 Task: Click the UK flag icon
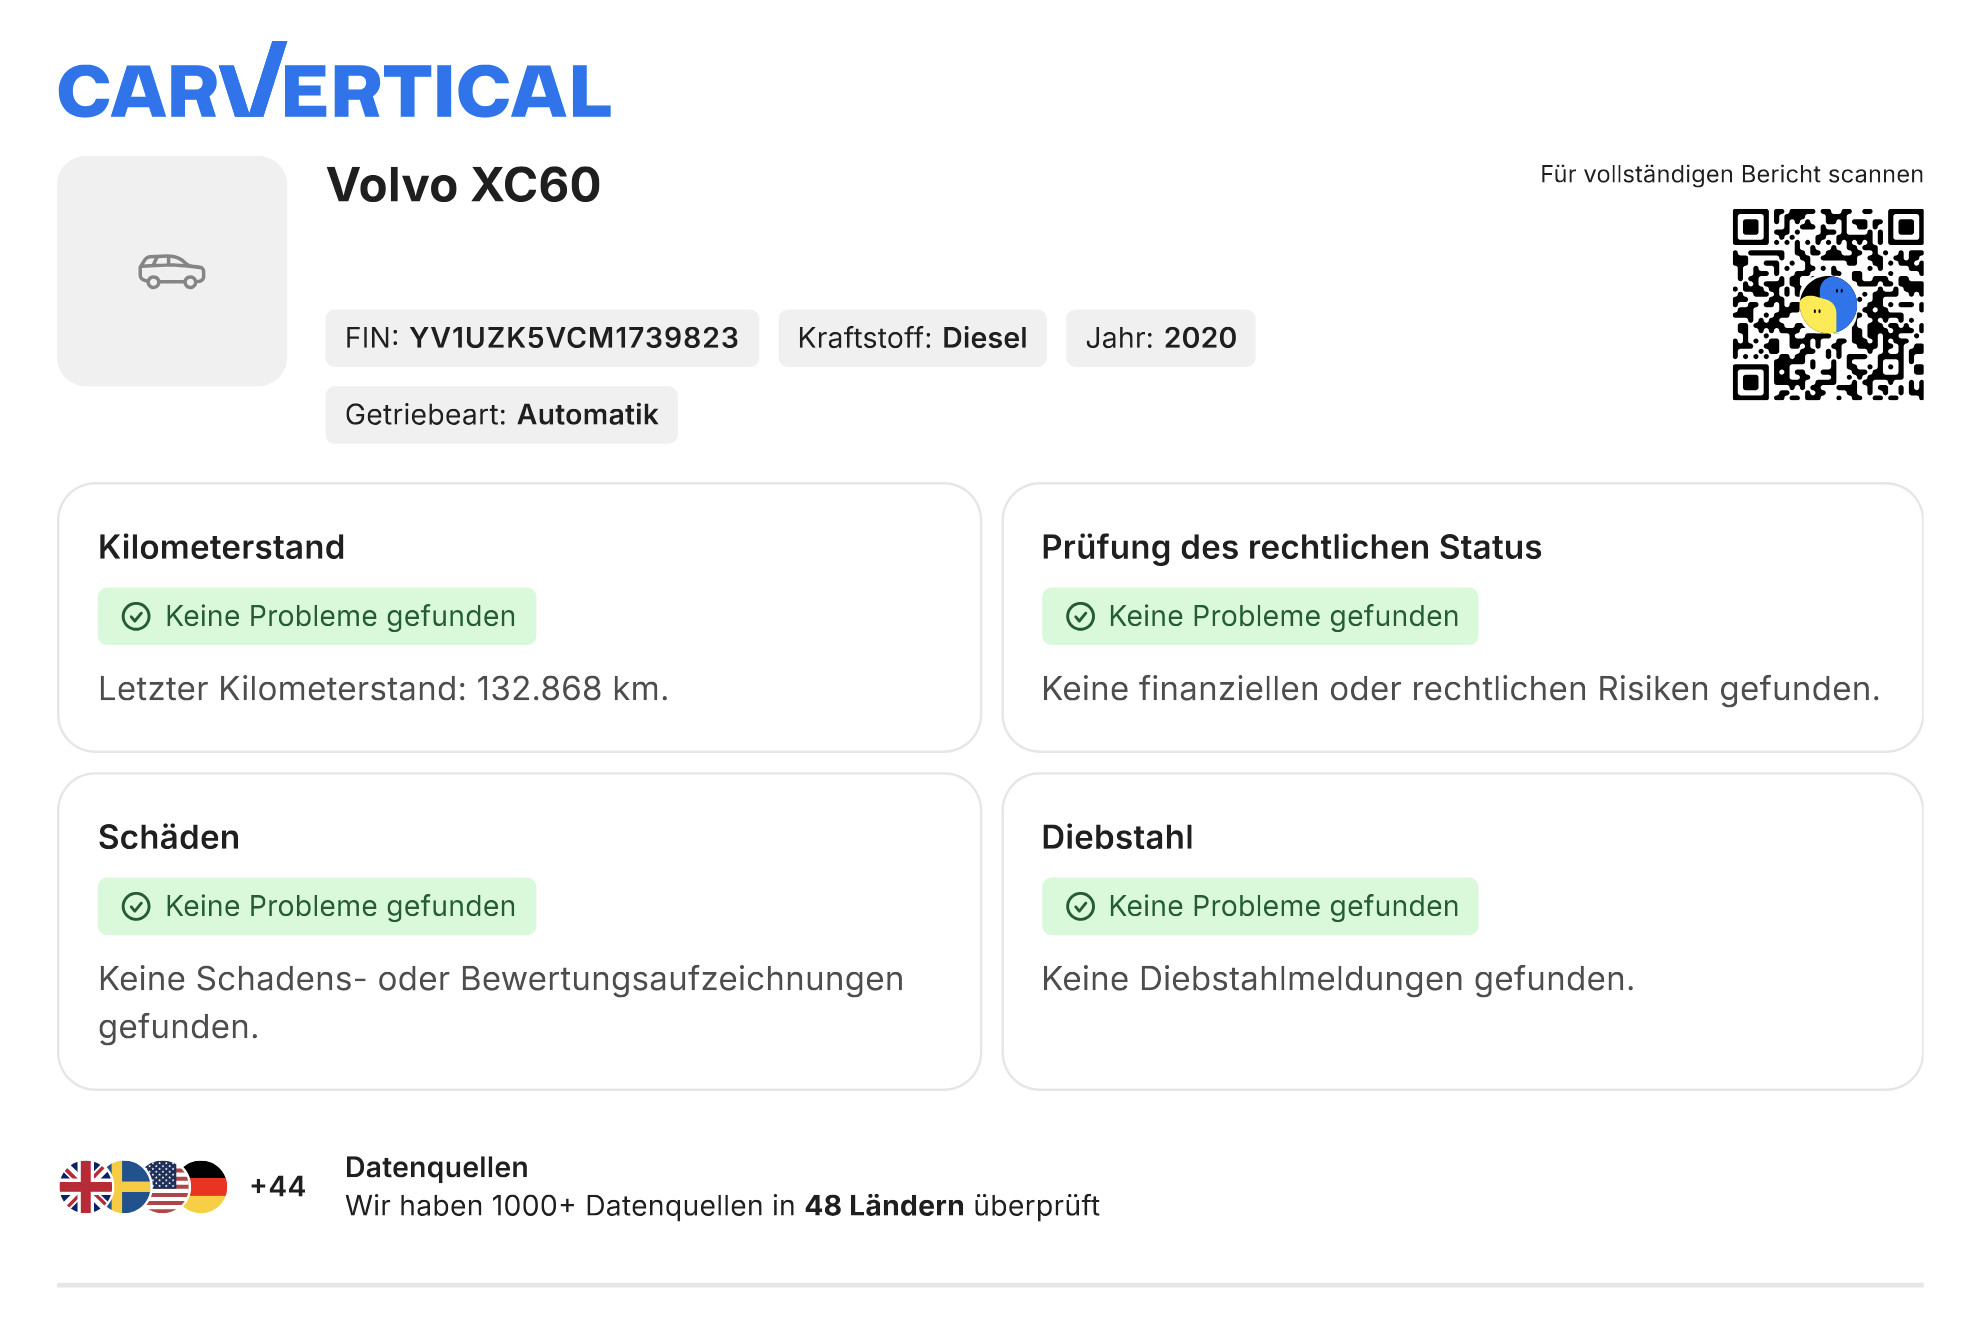click(86, 1187)
